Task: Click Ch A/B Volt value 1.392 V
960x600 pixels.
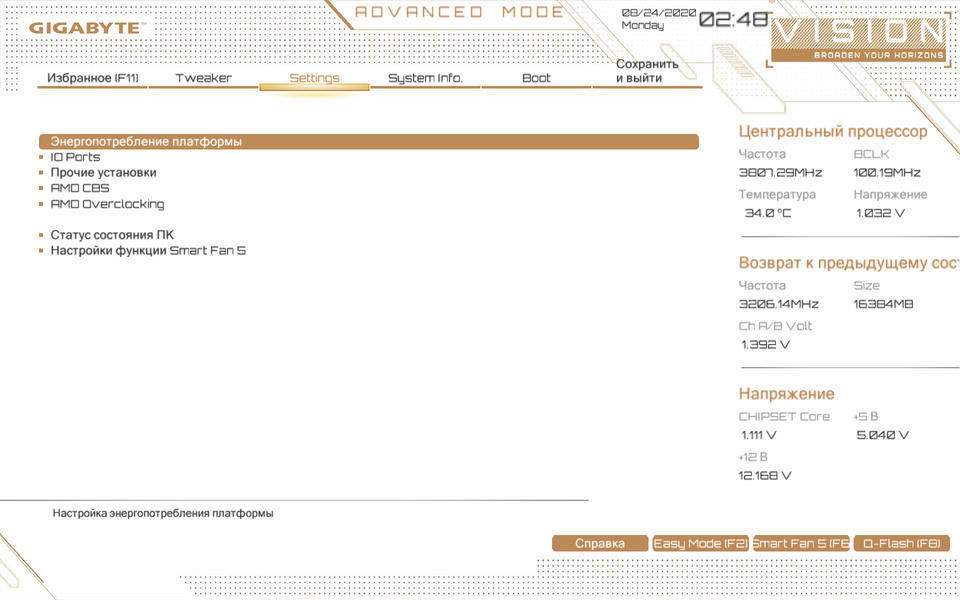Action: click(765, 345)
